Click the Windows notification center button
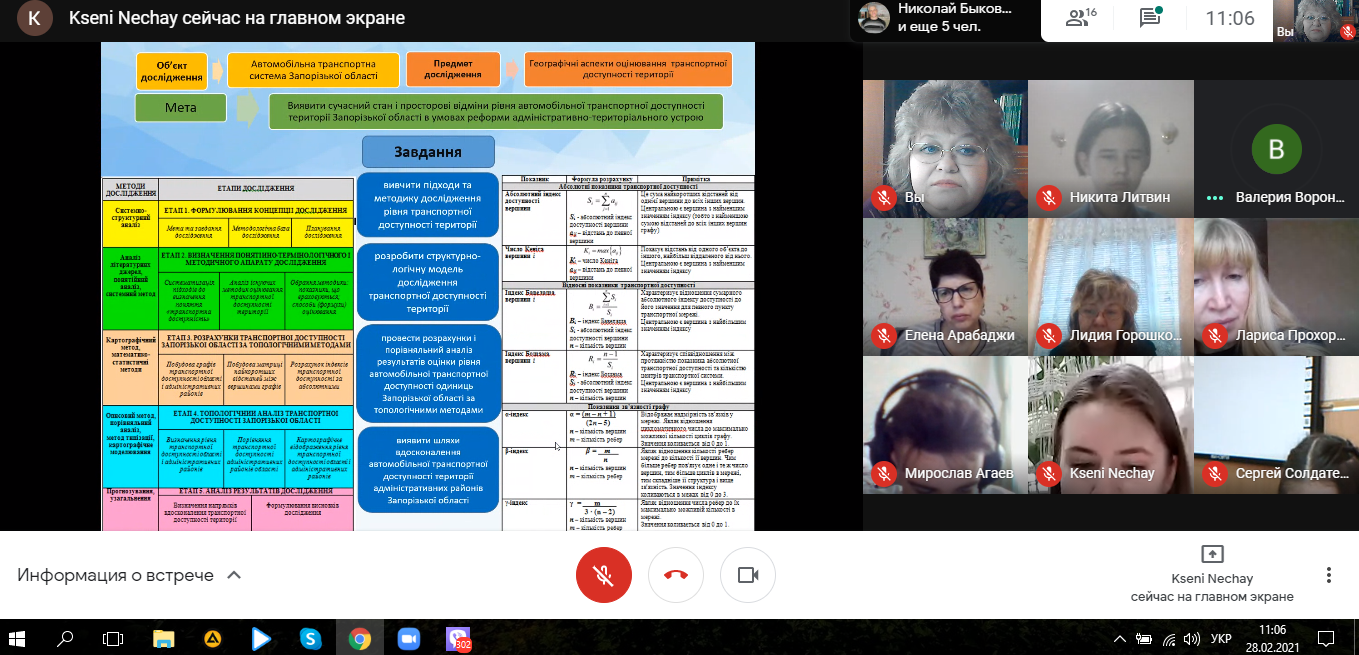This screenshot has height=655, width=1359. tap(1324, 637)
